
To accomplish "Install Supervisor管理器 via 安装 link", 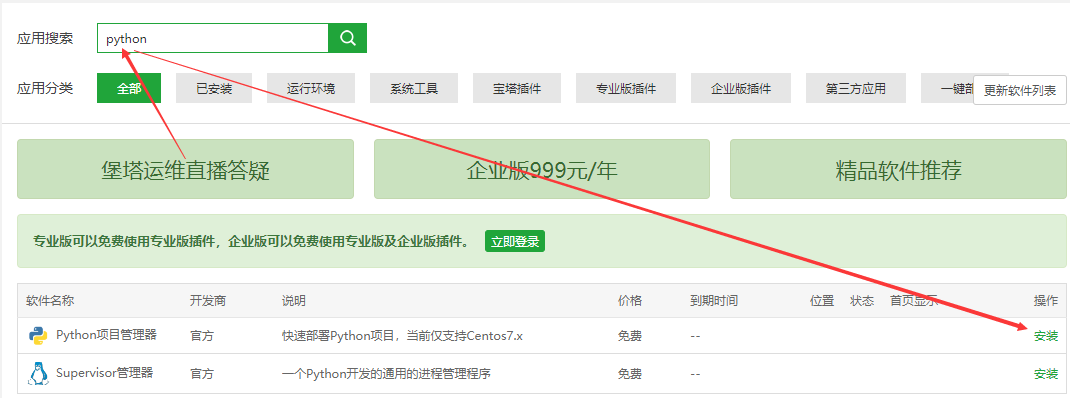I will coord(1045,373).
